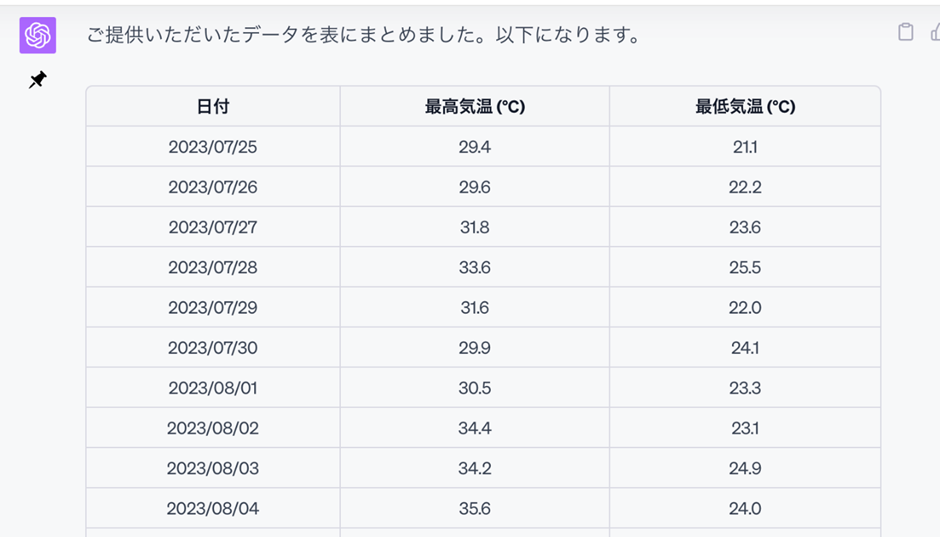Select the date cell 2023/08/01

[213, 388]
